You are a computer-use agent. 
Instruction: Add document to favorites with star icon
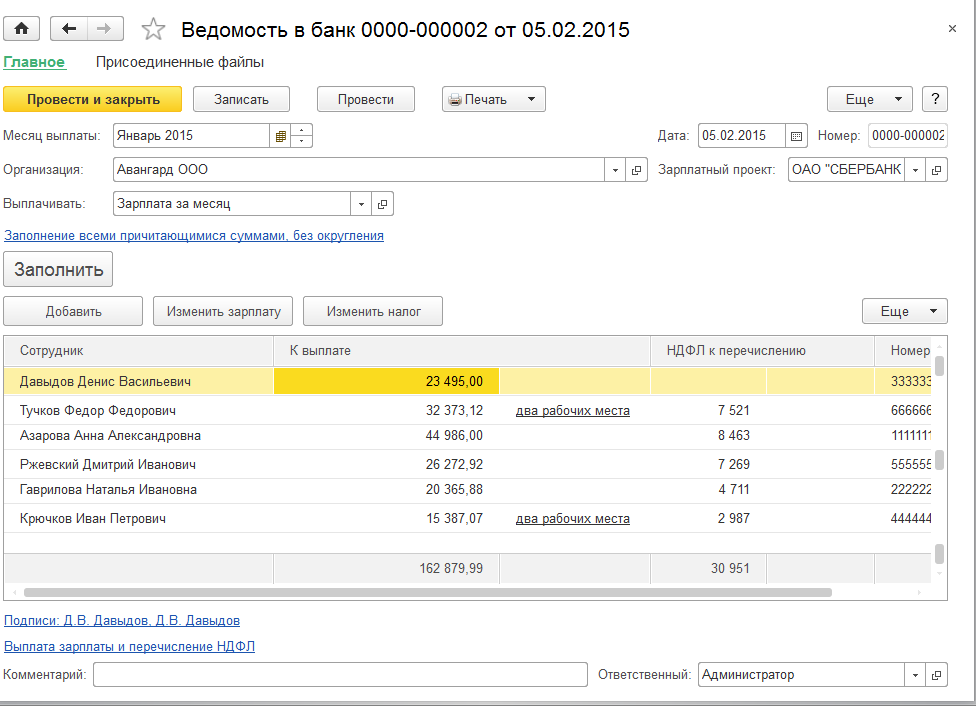153,29
